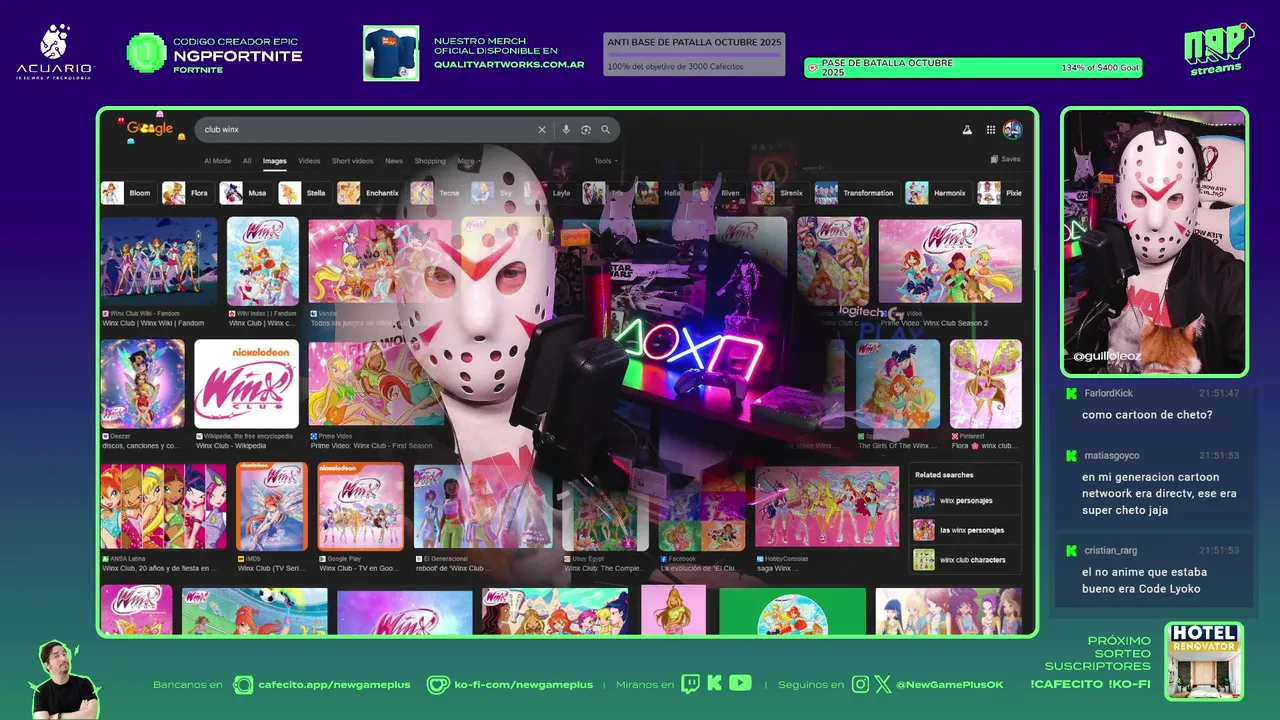Open Search Labs flask icon
This screenshot has height=720, width=1280.
pyautogui.click(x=967, y=130)
